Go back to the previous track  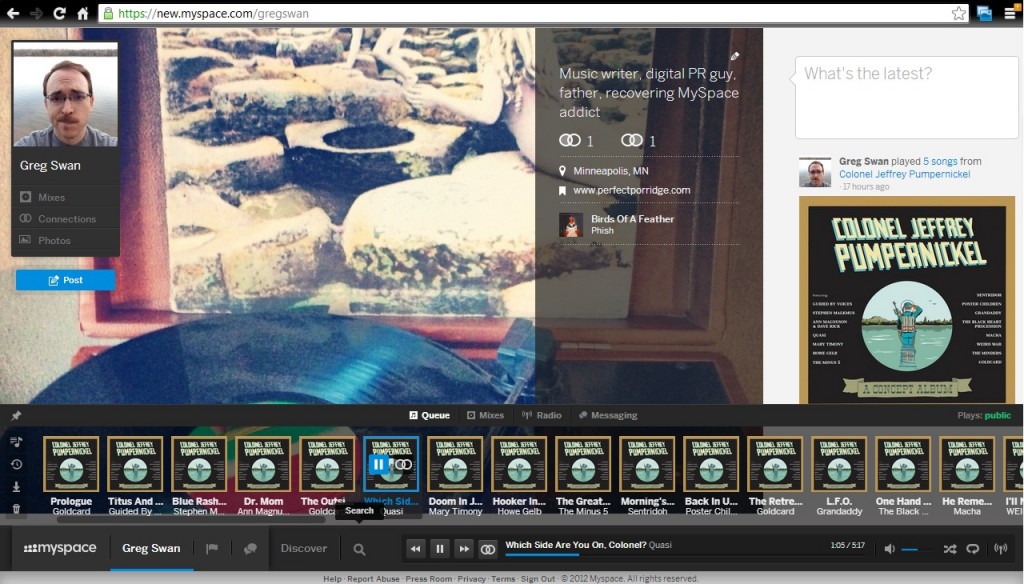coord(415,549)
